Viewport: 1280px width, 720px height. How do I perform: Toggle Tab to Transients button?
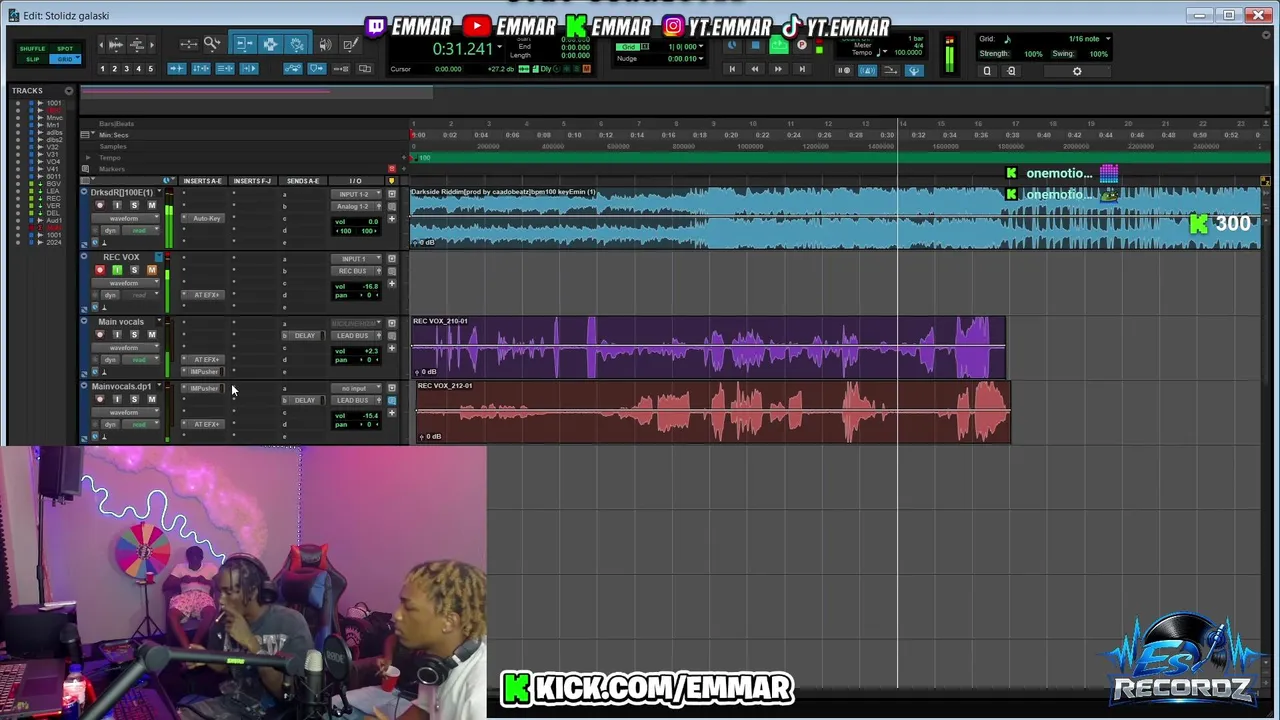point(177,69)
